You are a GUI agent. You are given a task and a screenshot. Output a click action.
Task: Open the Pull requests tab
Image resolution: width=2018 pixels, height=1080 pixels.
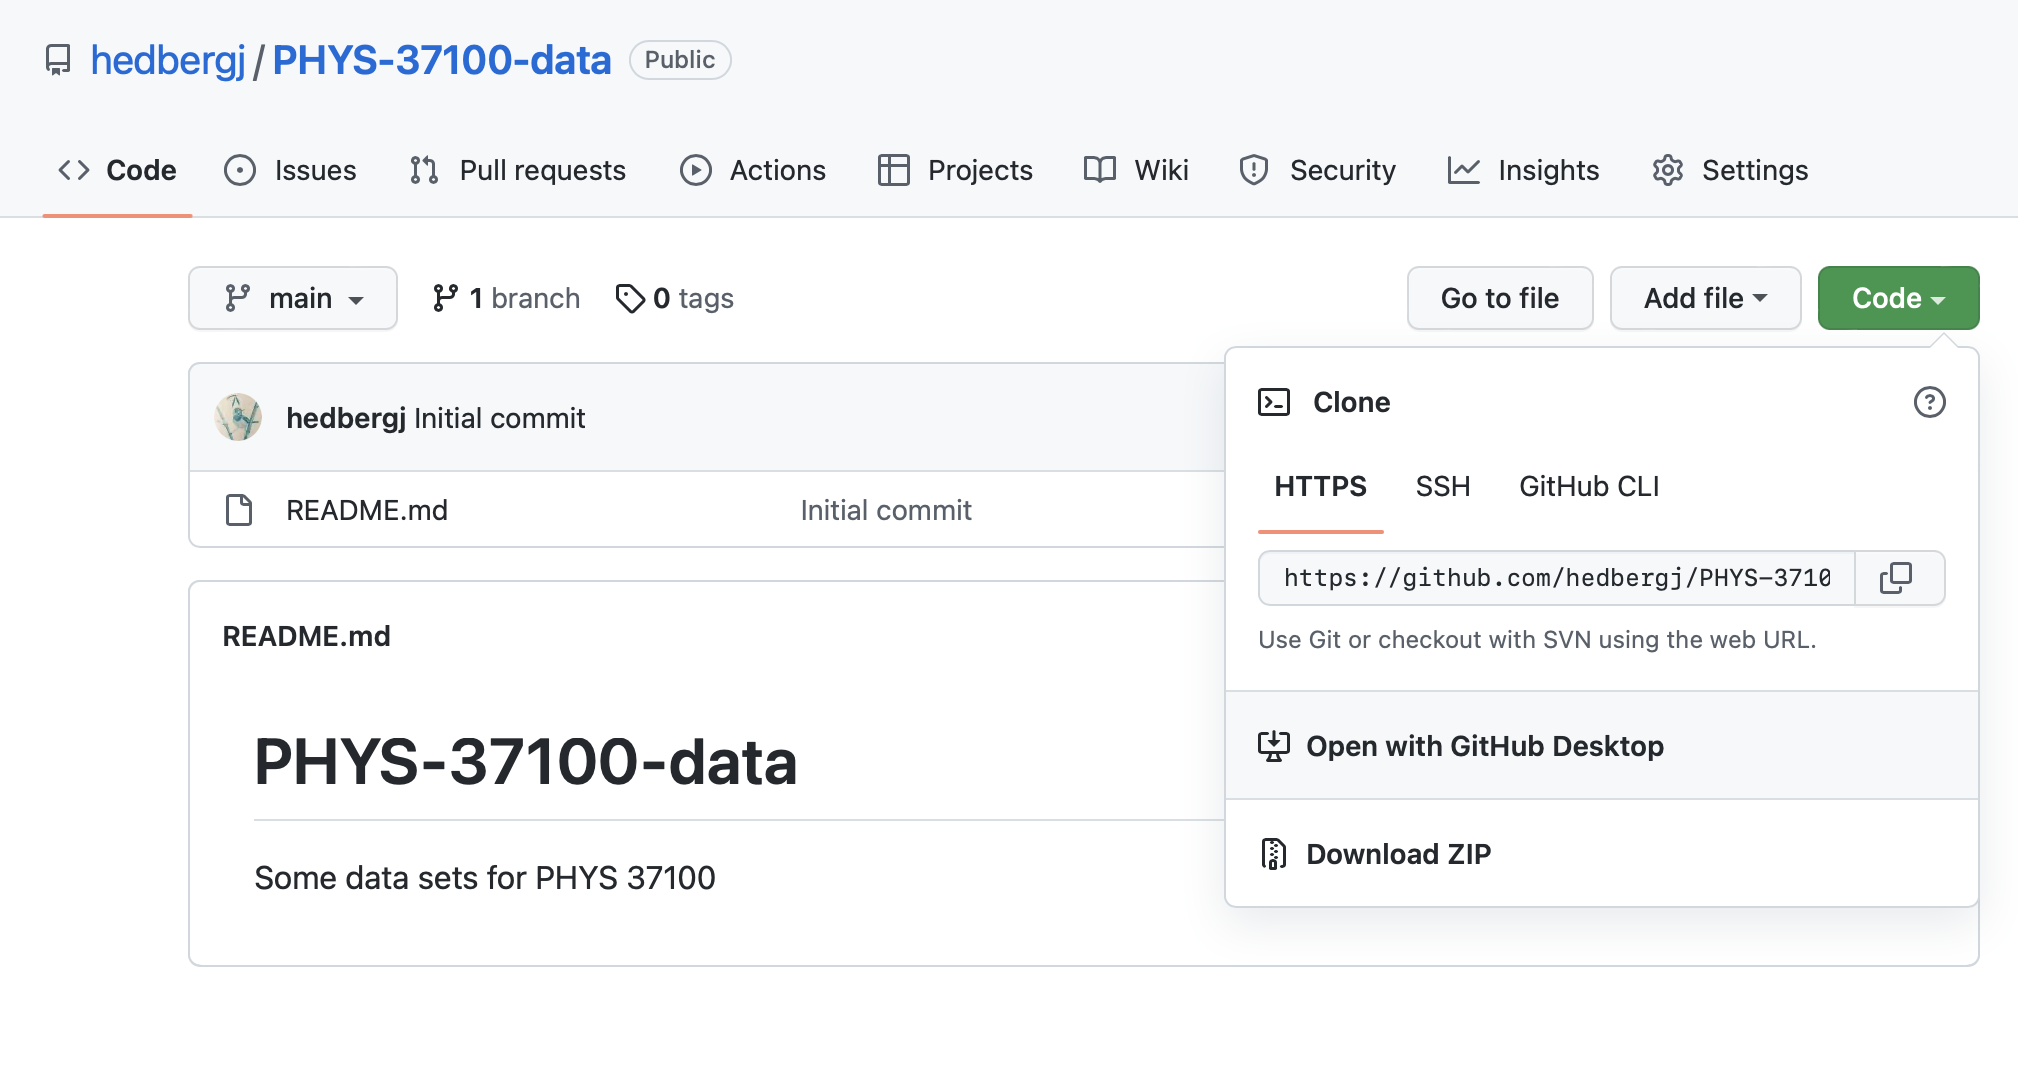click(x=517, y=170)
